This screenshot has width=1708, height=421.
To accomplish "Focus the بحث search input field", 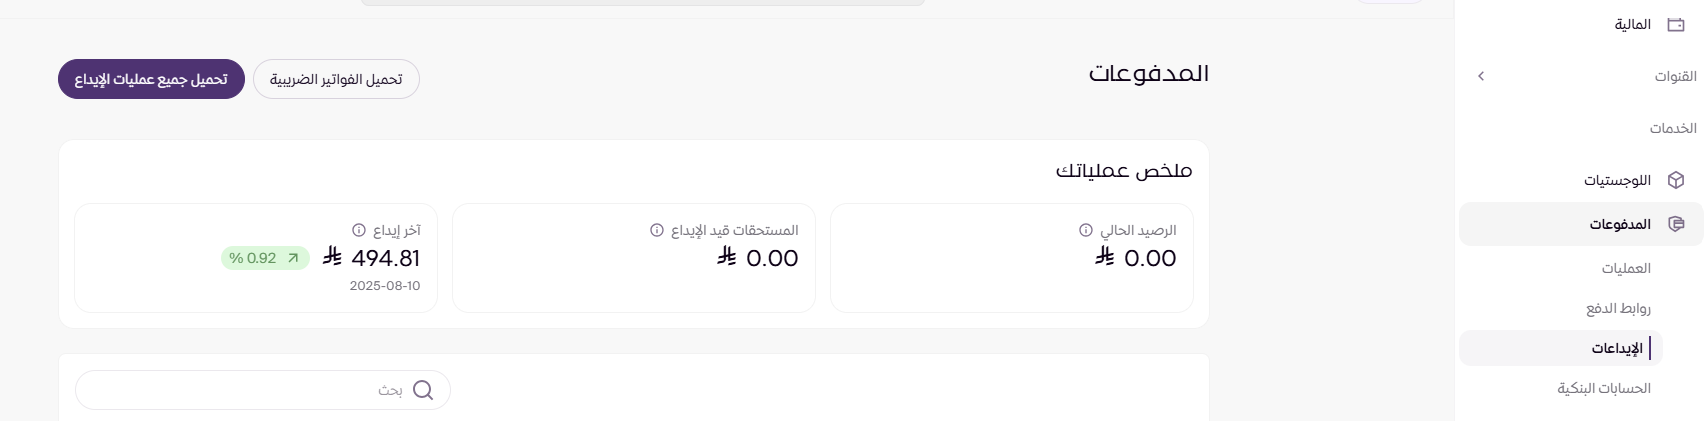I will coord(240,390).
